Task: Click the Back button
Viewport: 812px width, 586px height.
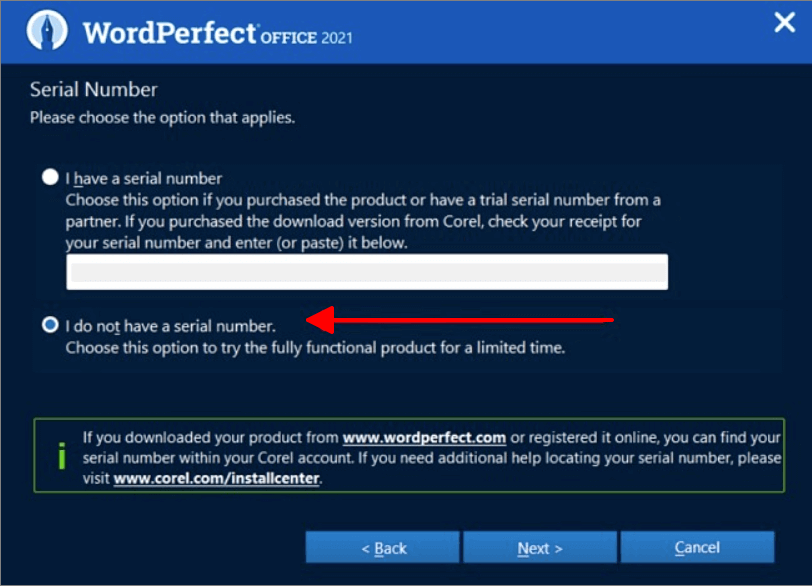Action: pos(382,547)
